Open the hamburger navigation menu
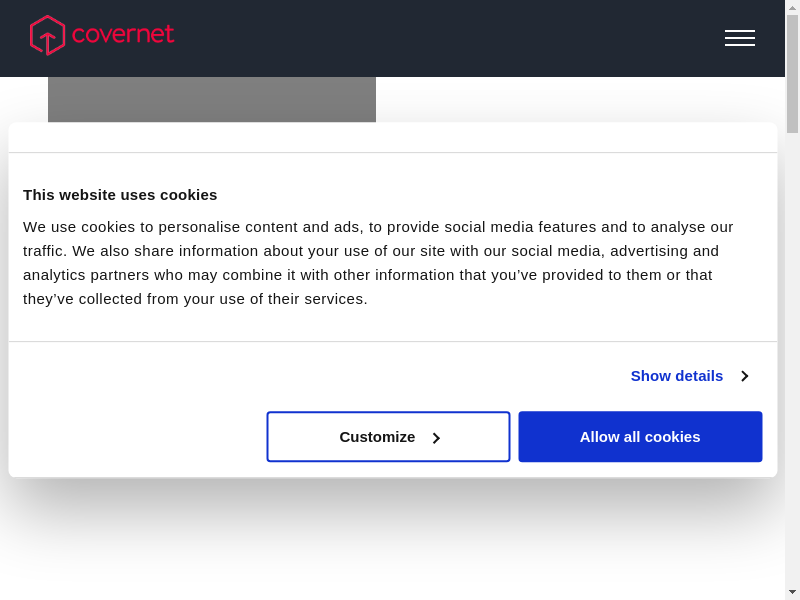Image resolution: width=800 pixels, height=600 pixels. pos(739,38)
